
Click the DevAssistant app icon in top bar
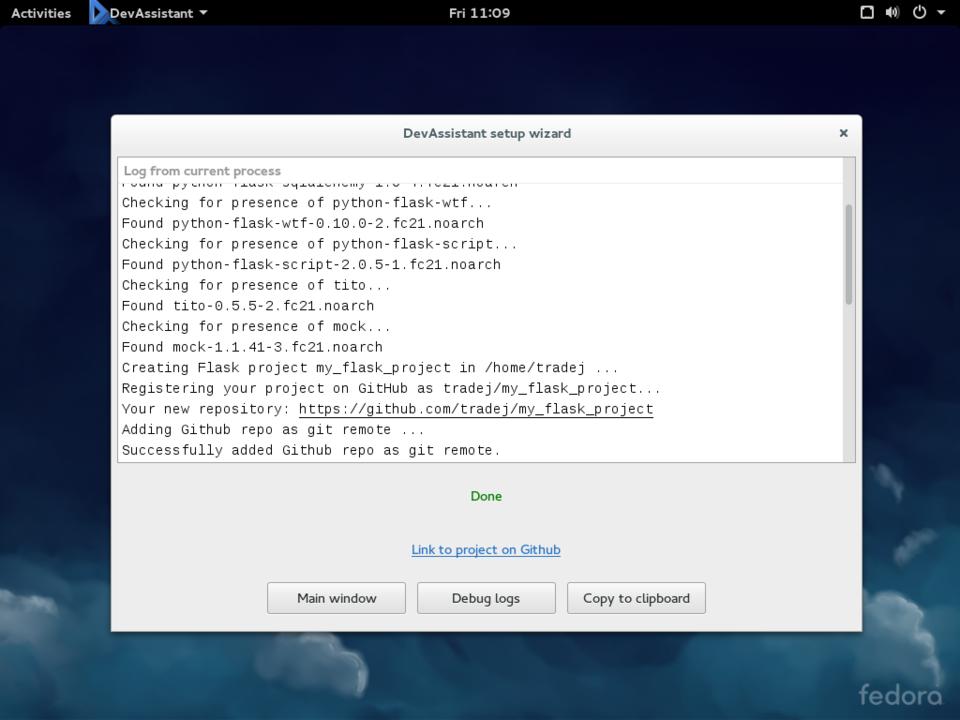pyautogui.click(x=99, y=13)
